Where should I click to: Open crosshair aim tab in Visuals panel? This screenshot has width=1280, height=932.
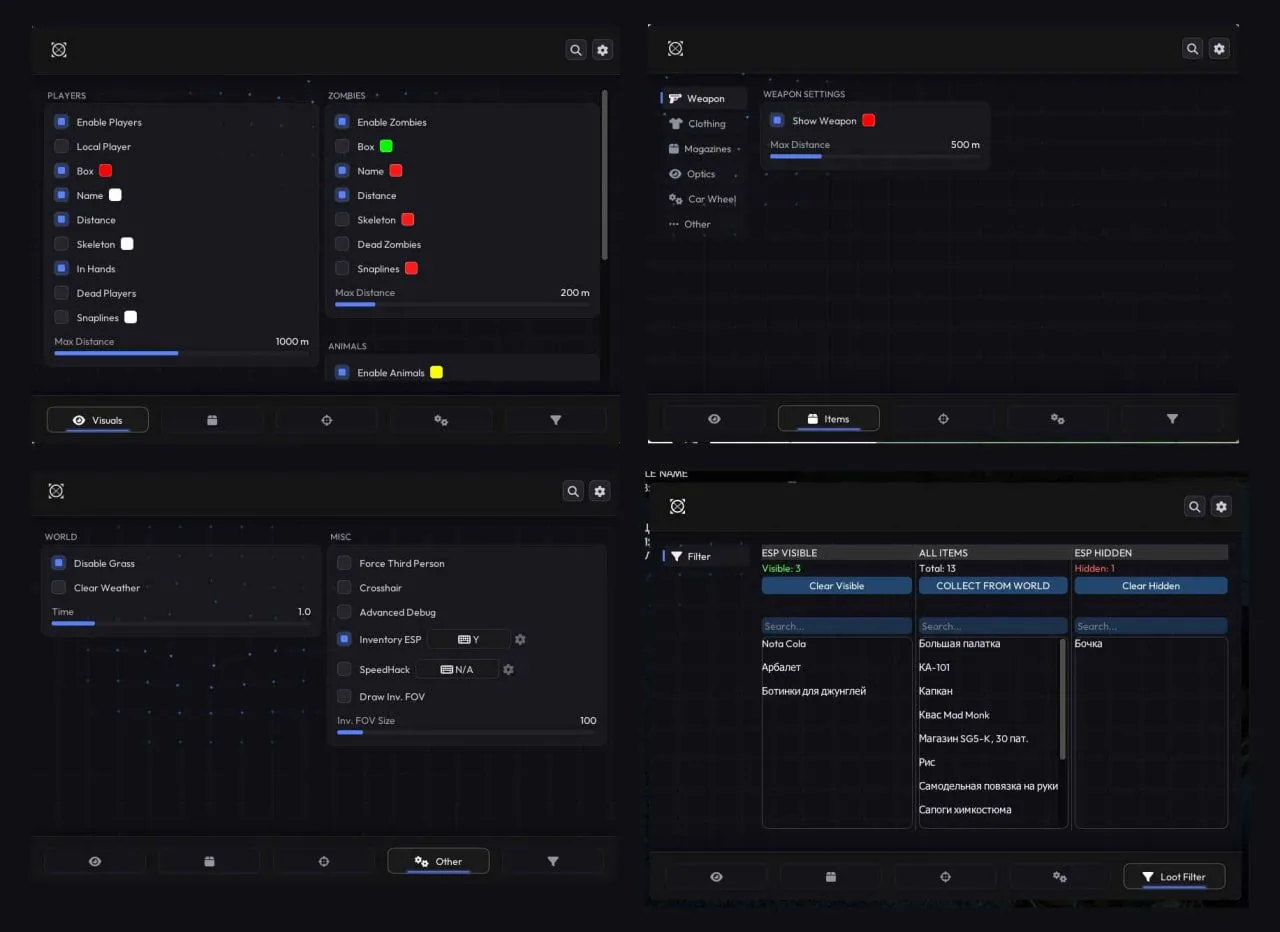[326, 420]
